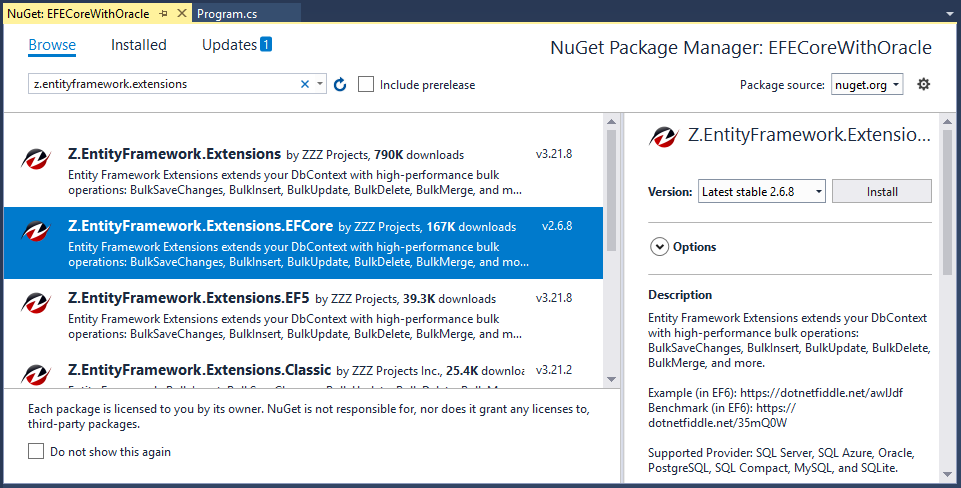Click the details pane scrollbar thumb
This screenshot has width=961, height=488.
(x=948, y=202)
